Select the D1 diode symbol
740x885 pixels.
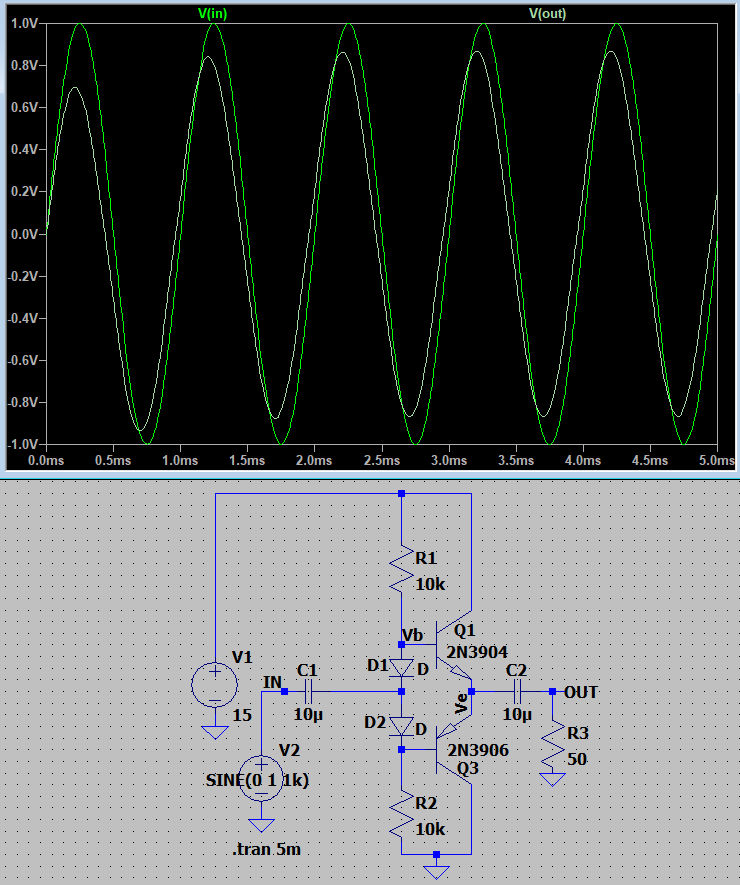click(x=401, y=668)
